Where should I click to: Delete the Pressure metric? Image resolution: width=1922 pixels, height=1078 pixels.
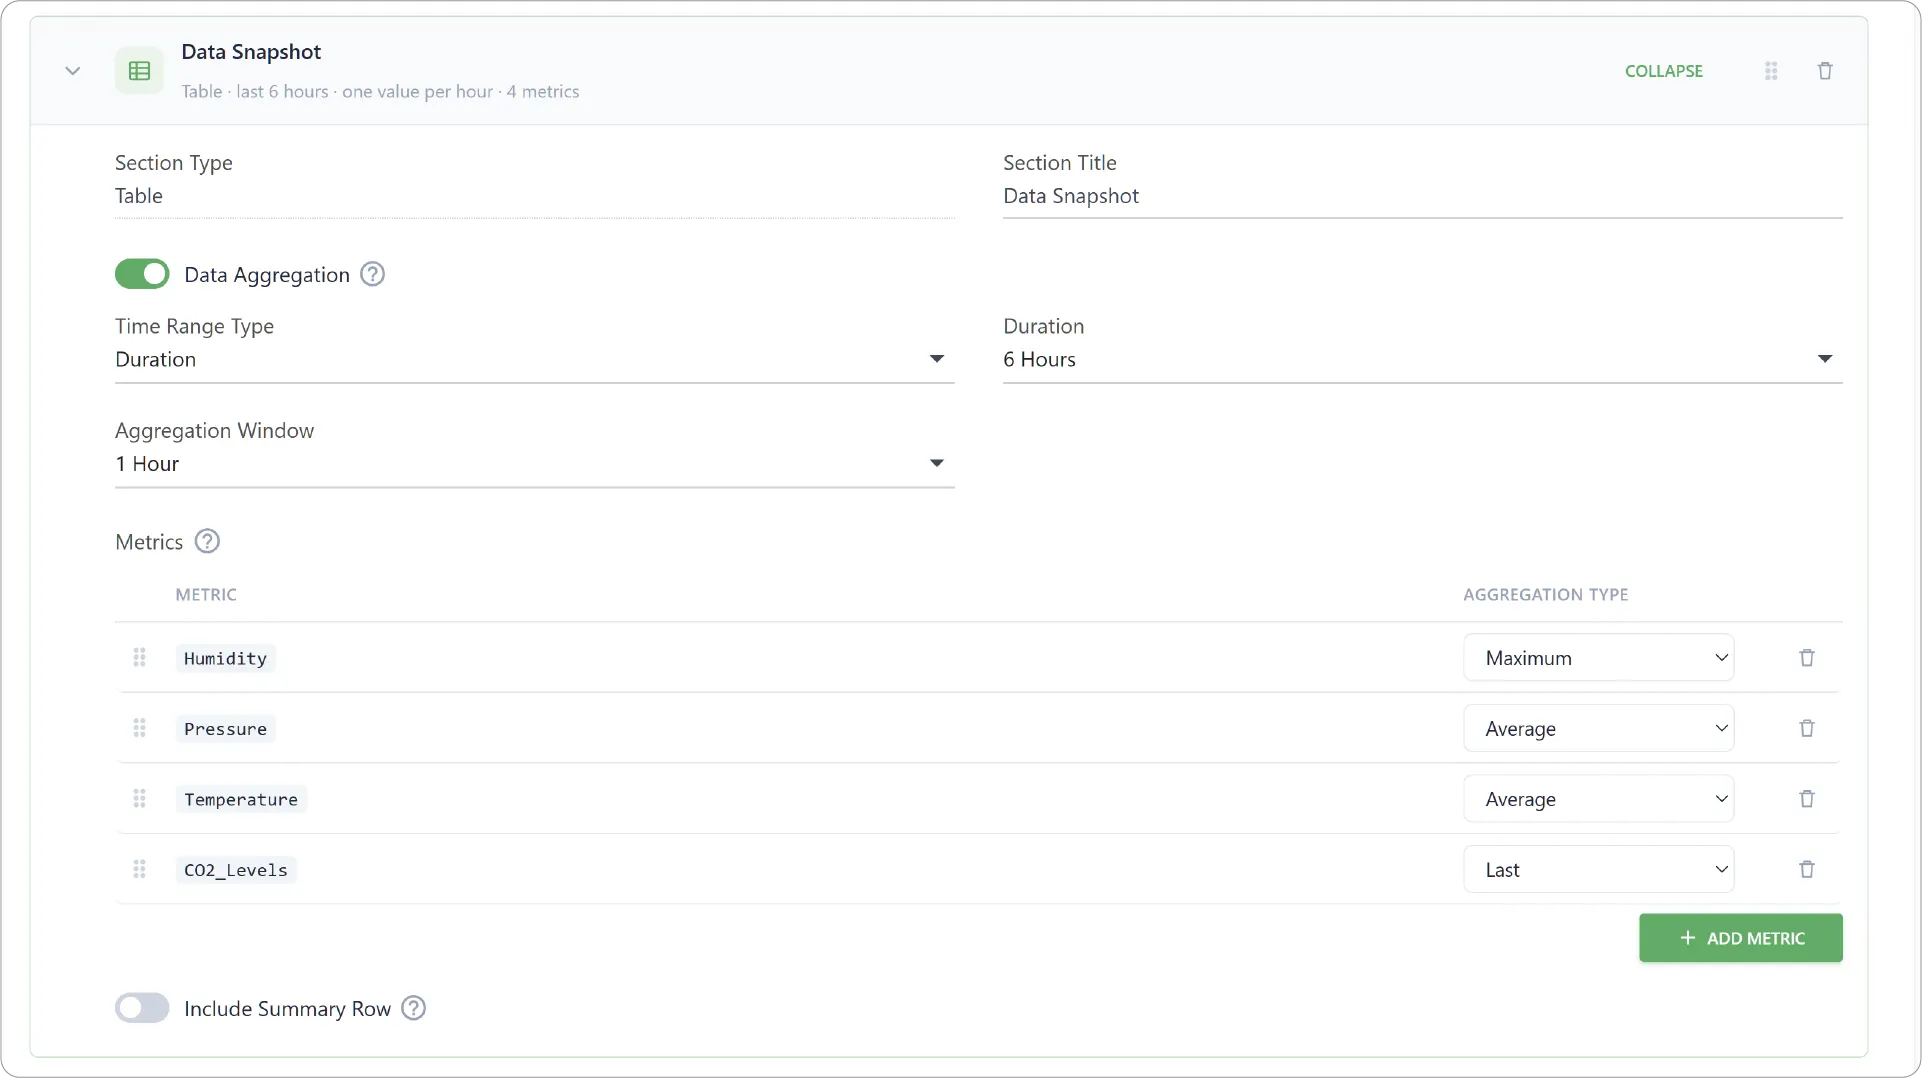click(1806, 728)
